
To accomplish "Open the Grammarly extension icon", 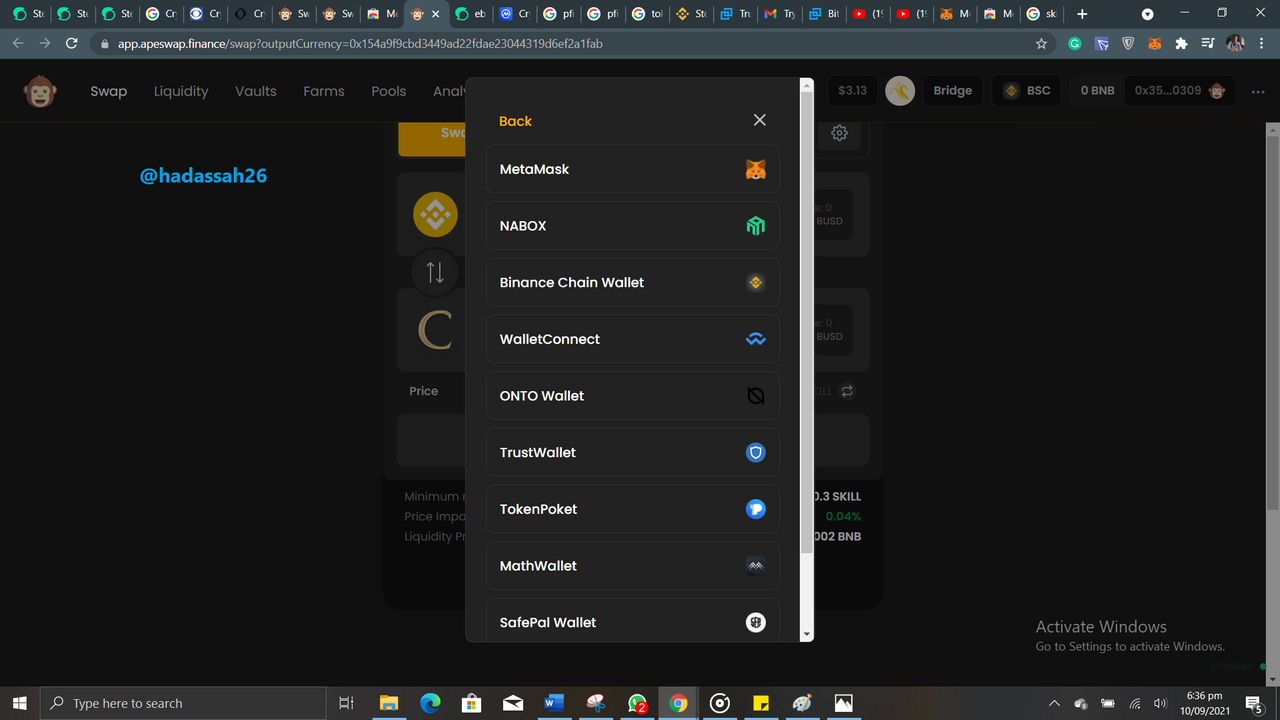I will (1075, 44).
